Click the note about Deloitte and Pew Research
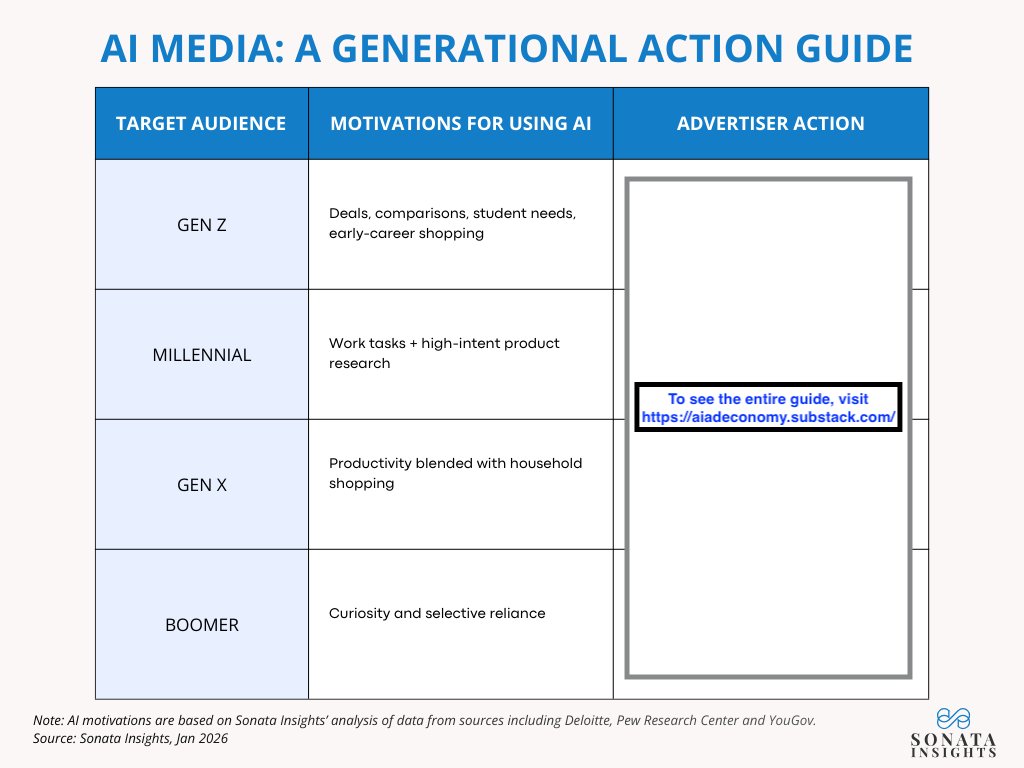The width and height of the screenshot is (1024, 768). click(x=424, y=719)
